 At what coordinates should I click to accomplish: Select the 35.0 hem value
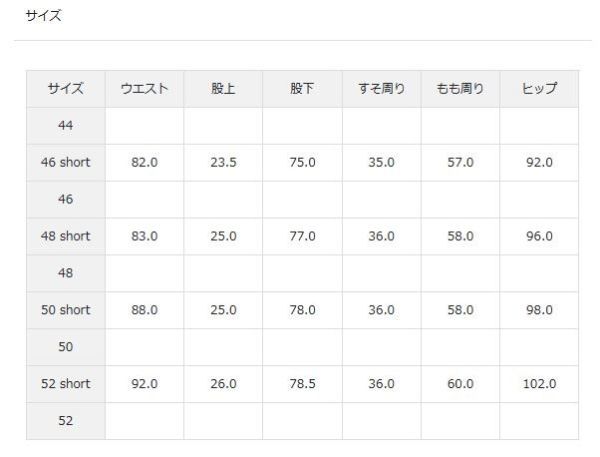pos(381,163)
